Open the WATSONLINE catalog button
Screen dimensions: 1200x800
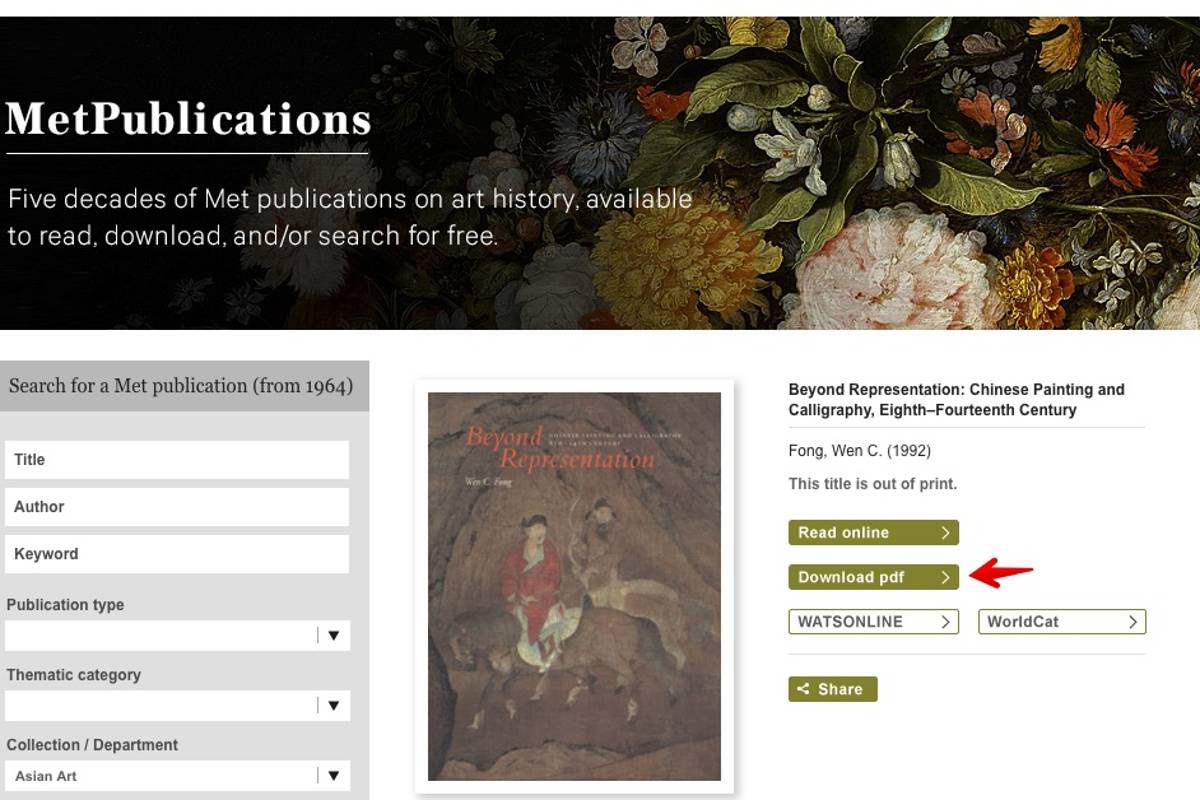(873, 622)
